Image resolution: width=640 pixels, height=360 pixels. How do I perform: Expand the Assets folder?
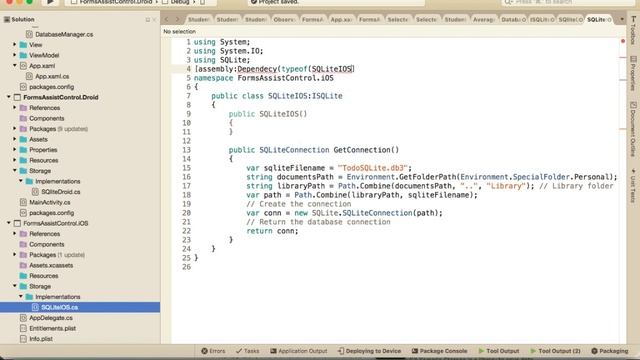pos(15,139)
